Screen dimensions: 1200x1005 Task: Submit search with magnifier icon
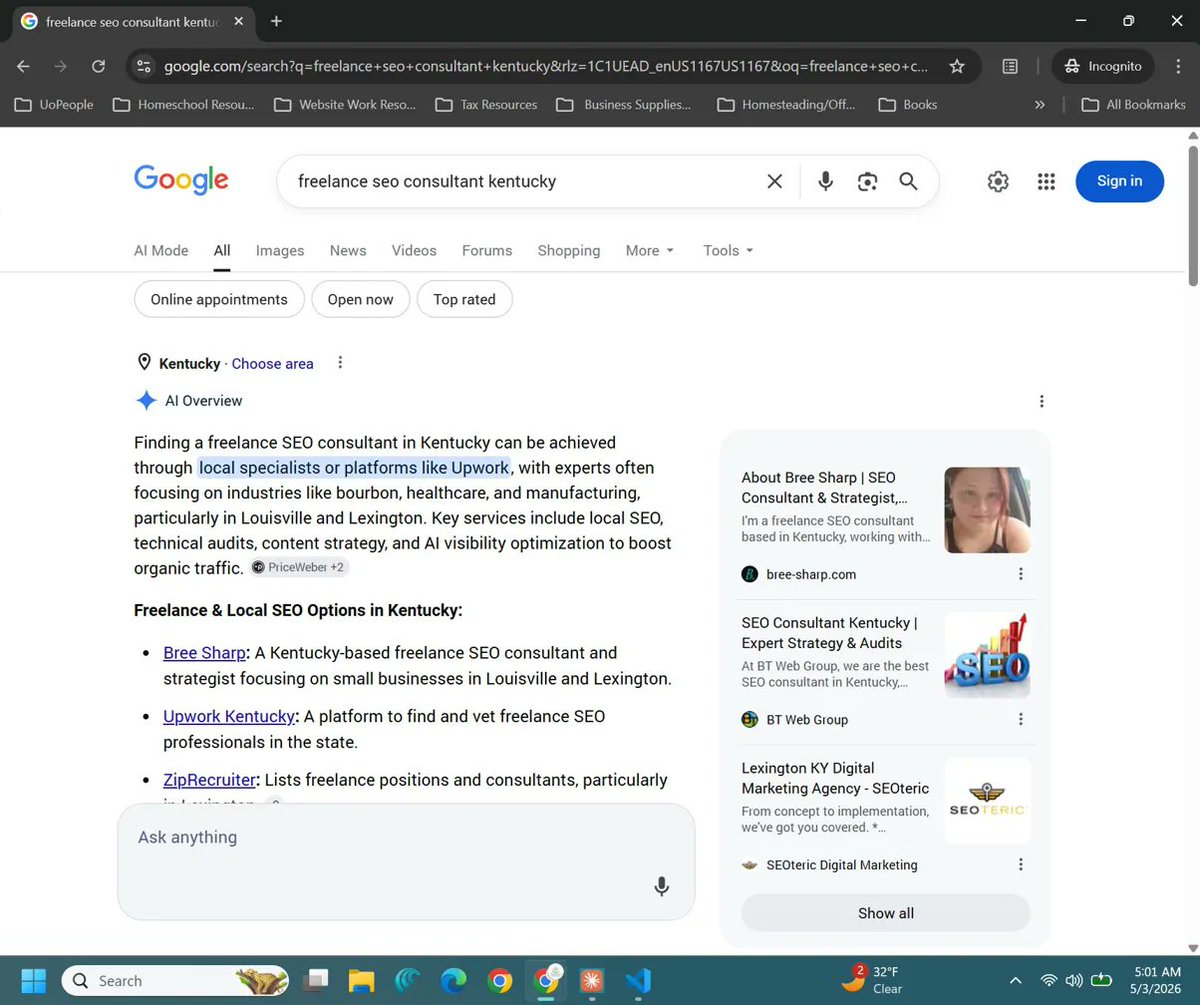908,181
